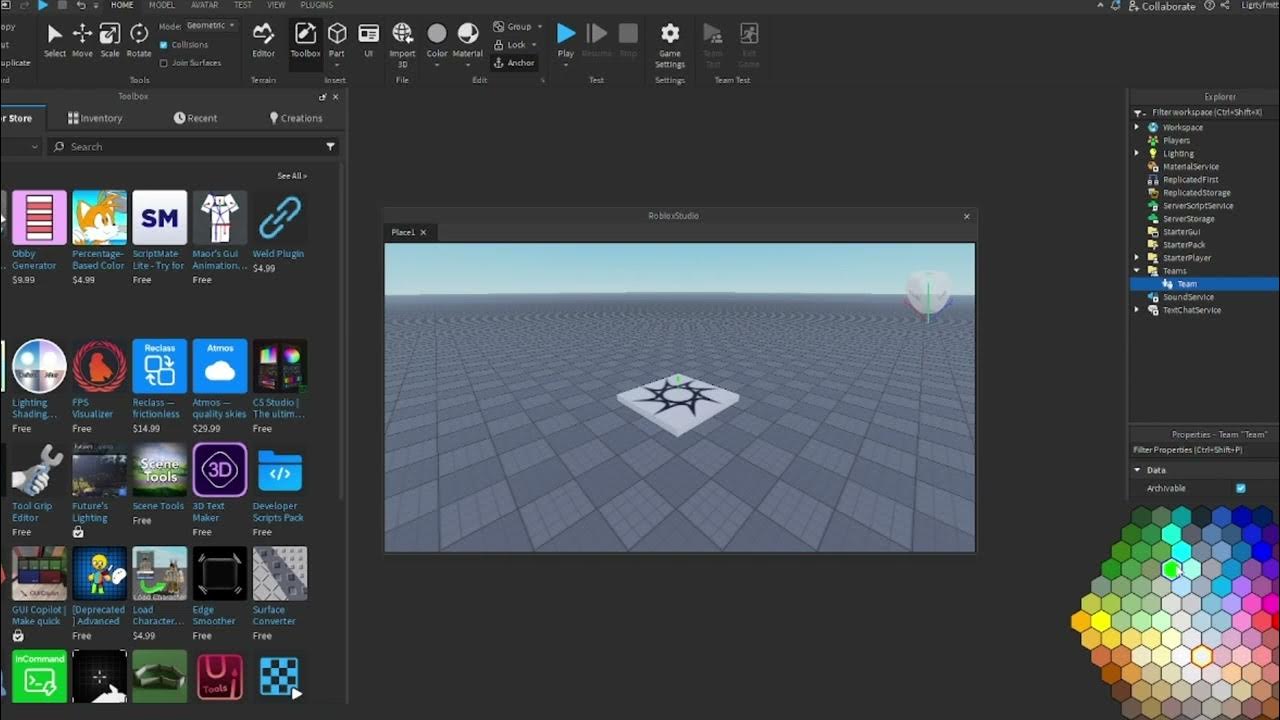Pick the bright green hexagon color
The height and width of the screenshot is (720, 1280).
point(1171,570)
